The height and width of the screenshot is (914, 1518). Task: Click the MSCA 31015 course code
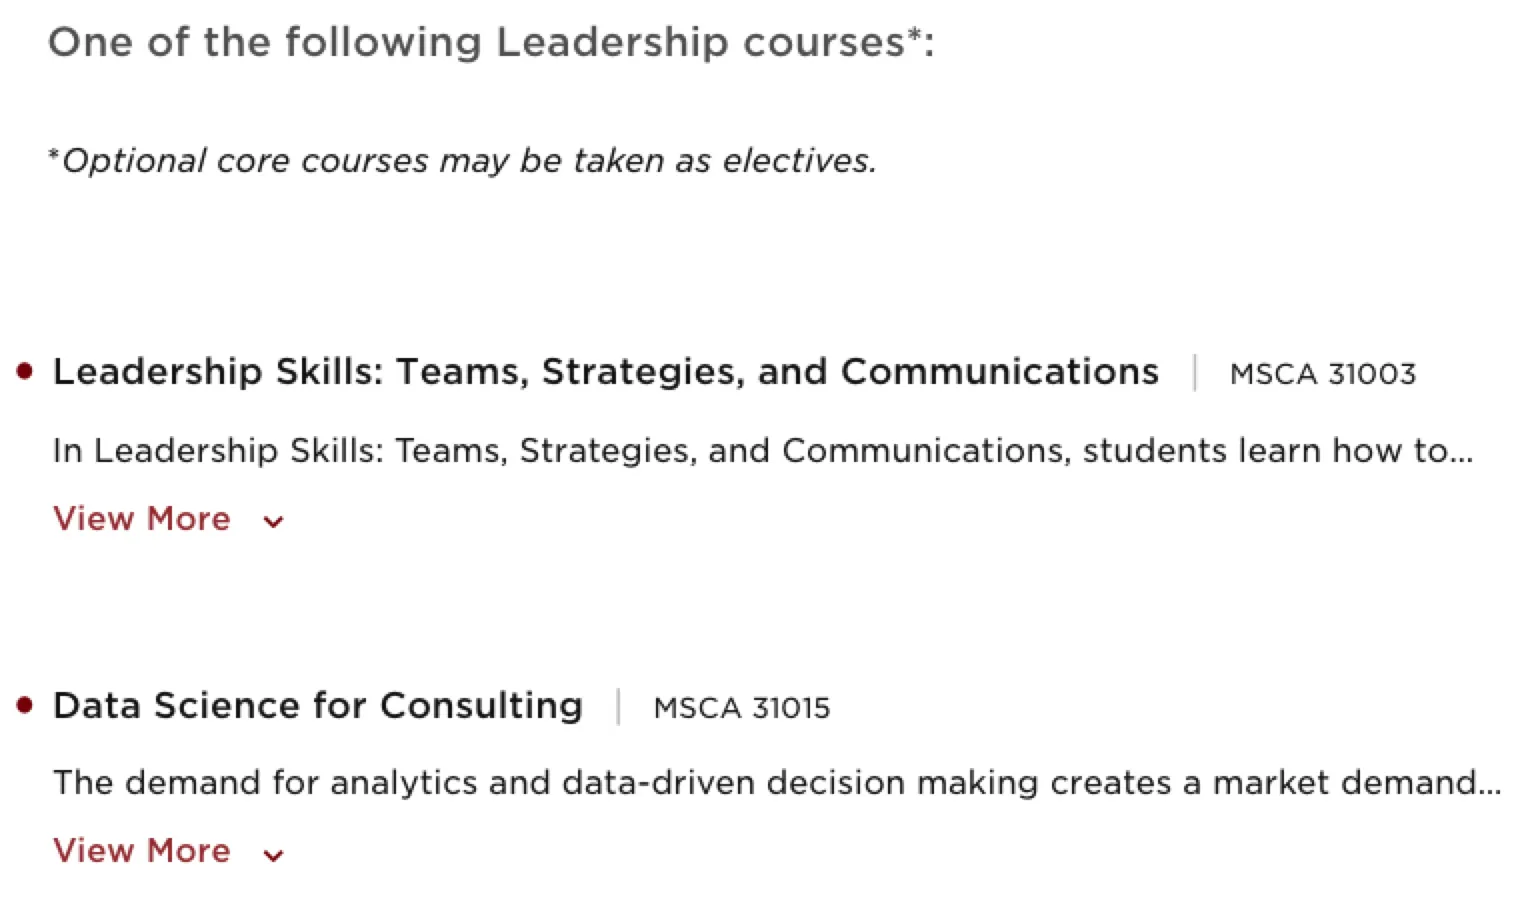(x=741, y=708)
